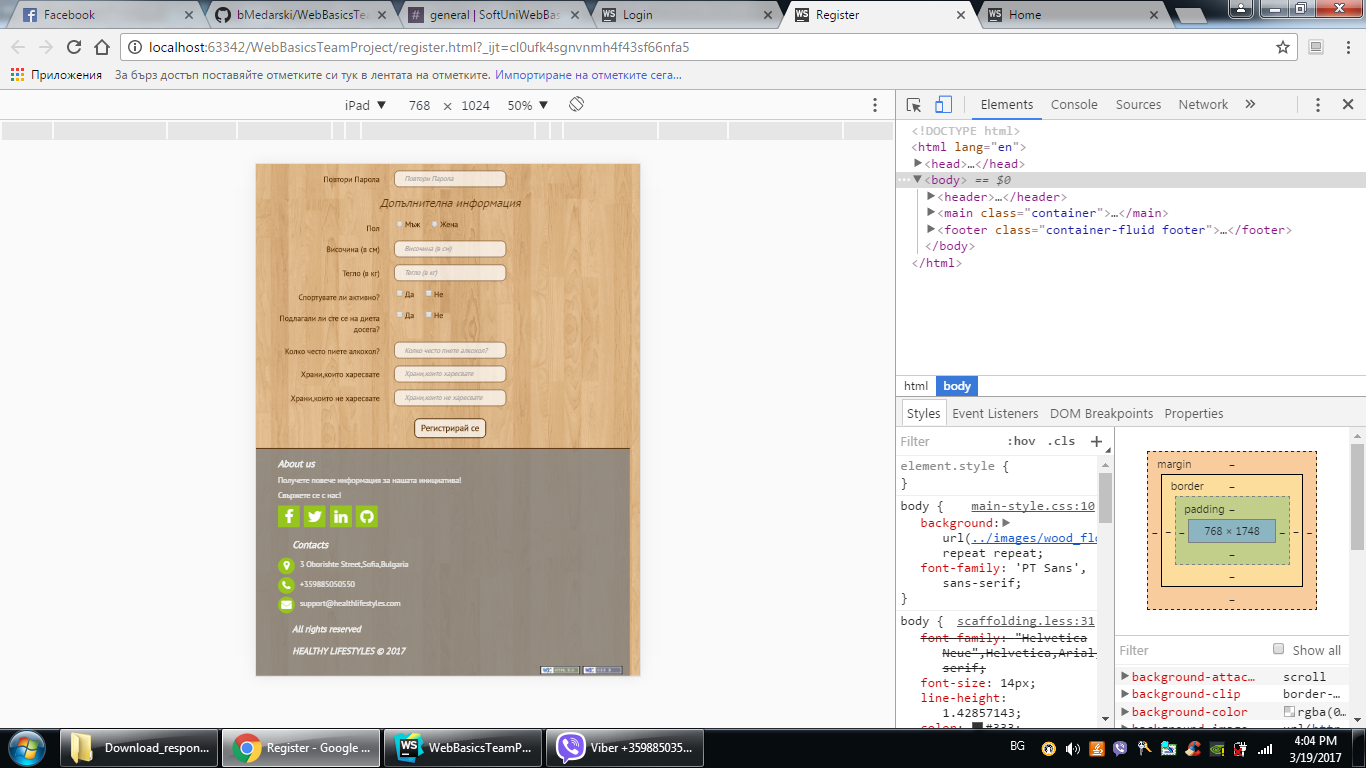The image size is (1366, 768).
Task: Click the Импортиране на отметките сега link
Action: (x=588, y=75)
